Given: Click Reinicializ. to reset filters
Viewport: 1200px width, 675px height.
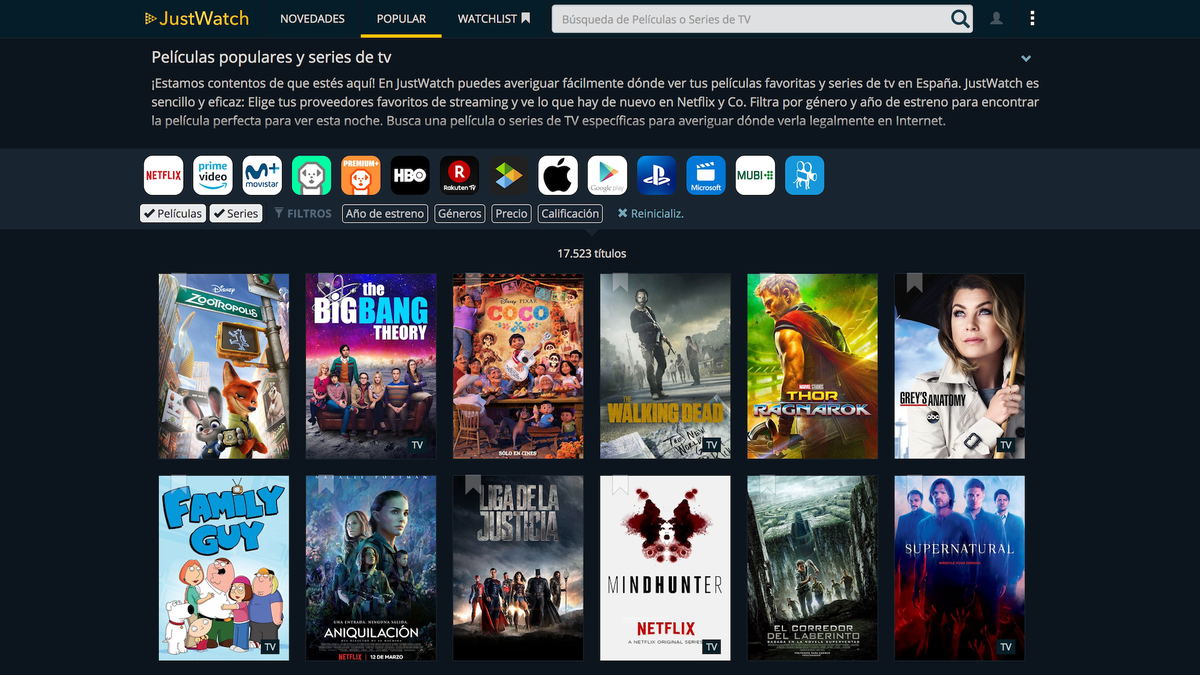Looking at the screenshot, I should pos(651,213).
